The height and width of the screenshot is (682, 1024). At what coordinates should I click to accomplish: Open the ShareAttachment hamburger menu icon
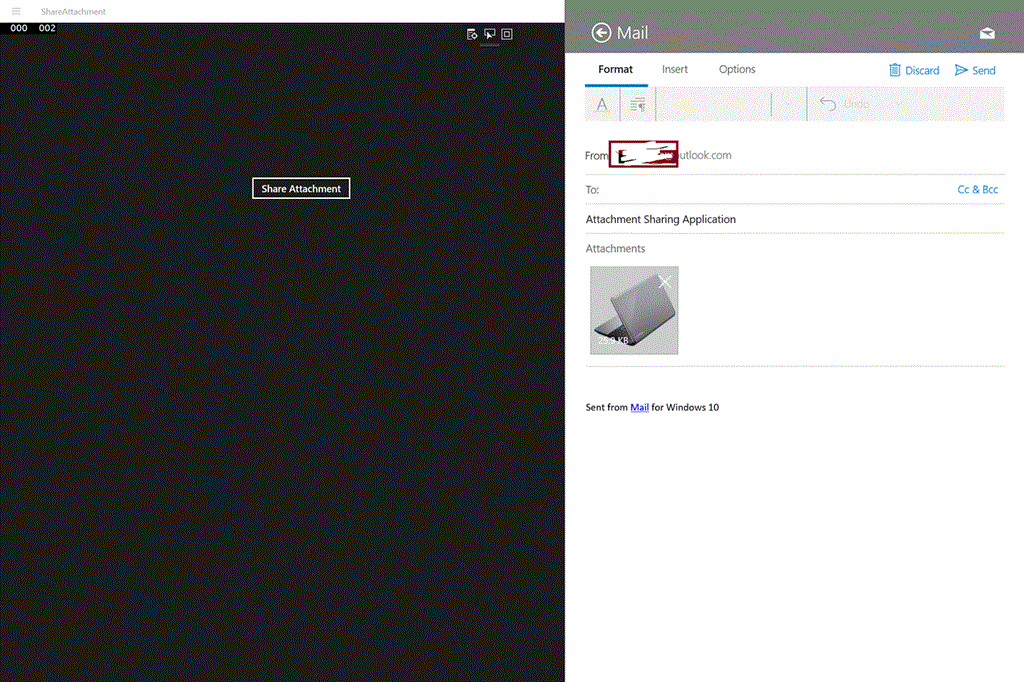tap(16, 11)
